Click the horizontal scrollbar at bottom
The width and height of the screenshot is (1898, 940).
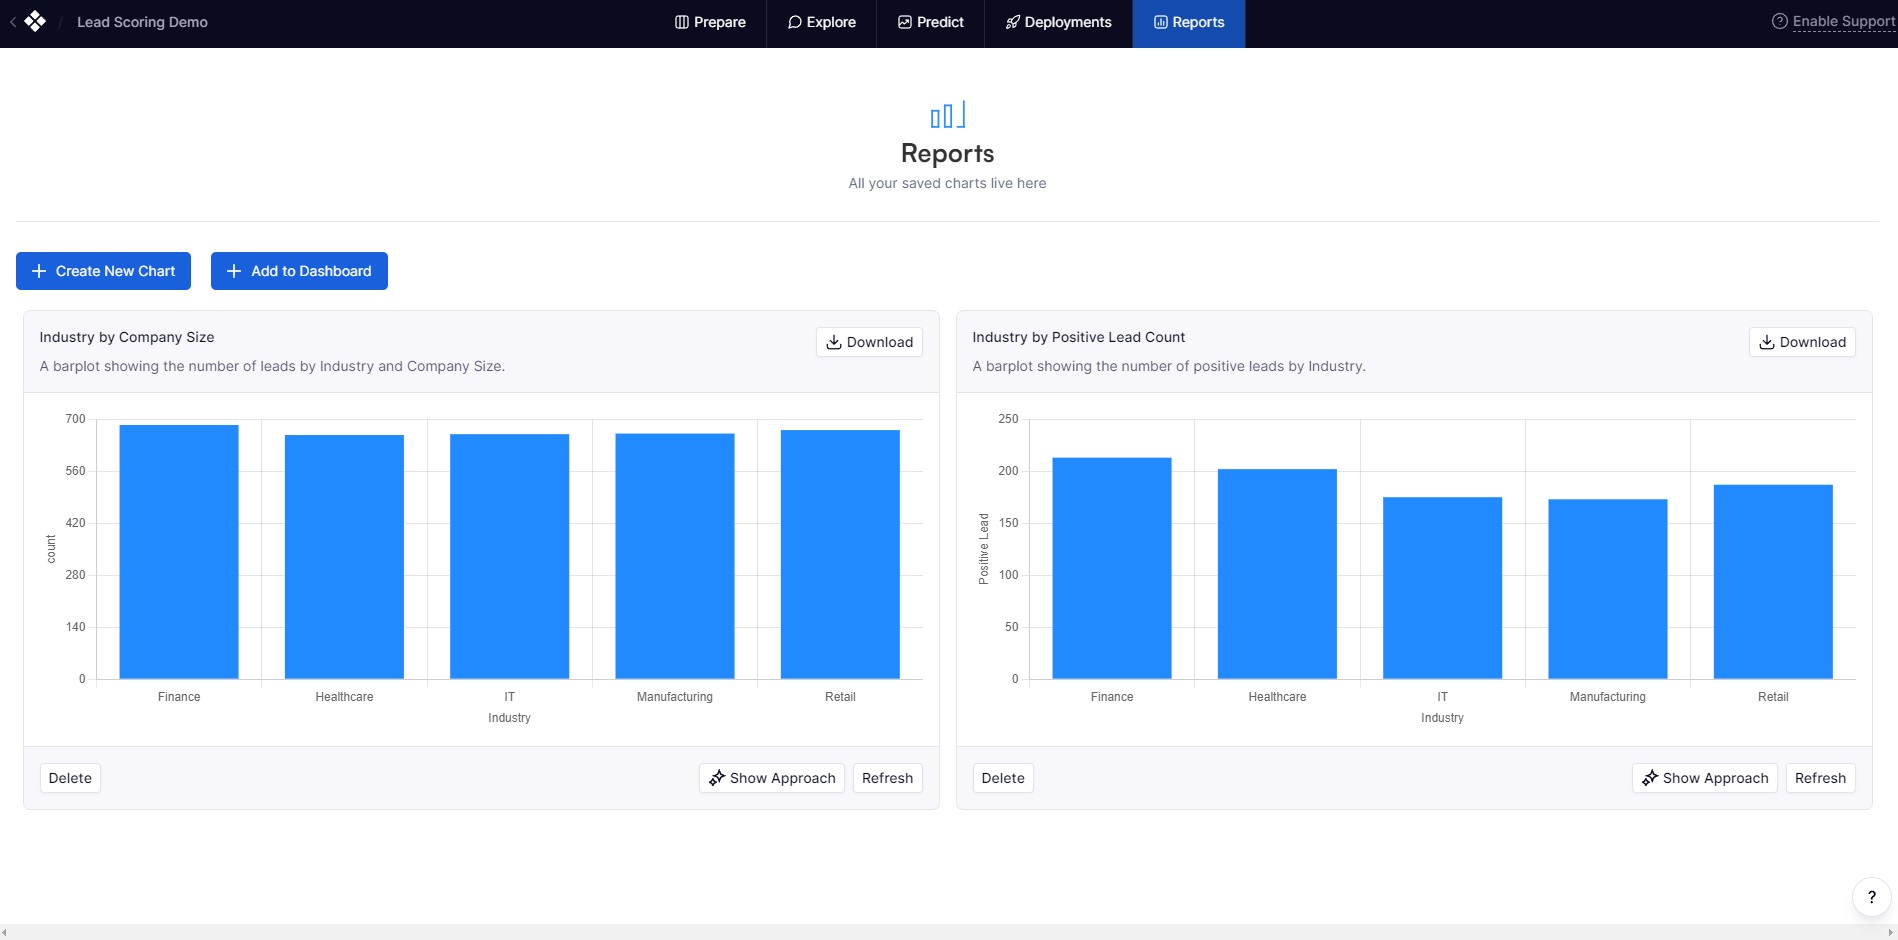pos(949,932)
